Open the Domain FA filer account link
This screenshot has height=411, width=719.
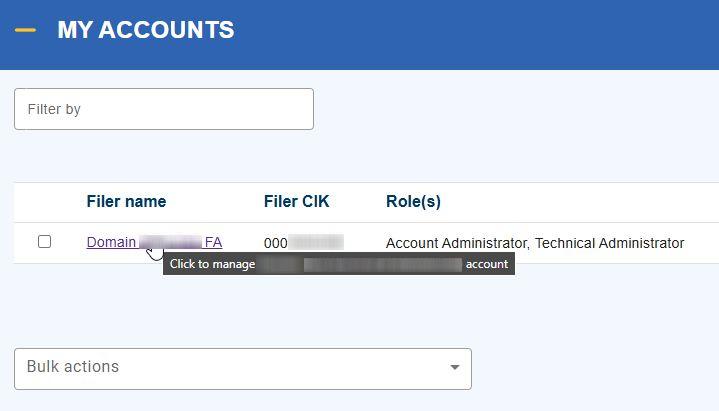click(154, 242)
